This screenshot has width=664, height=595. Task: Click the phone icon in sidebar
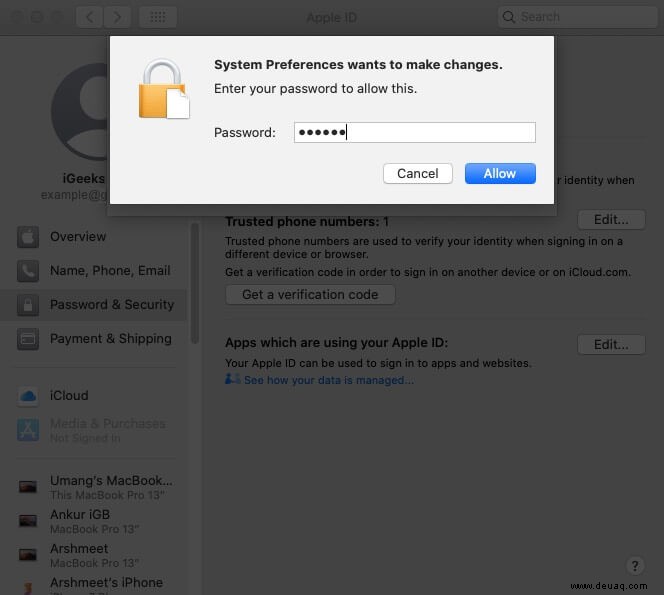pos(28,271)
